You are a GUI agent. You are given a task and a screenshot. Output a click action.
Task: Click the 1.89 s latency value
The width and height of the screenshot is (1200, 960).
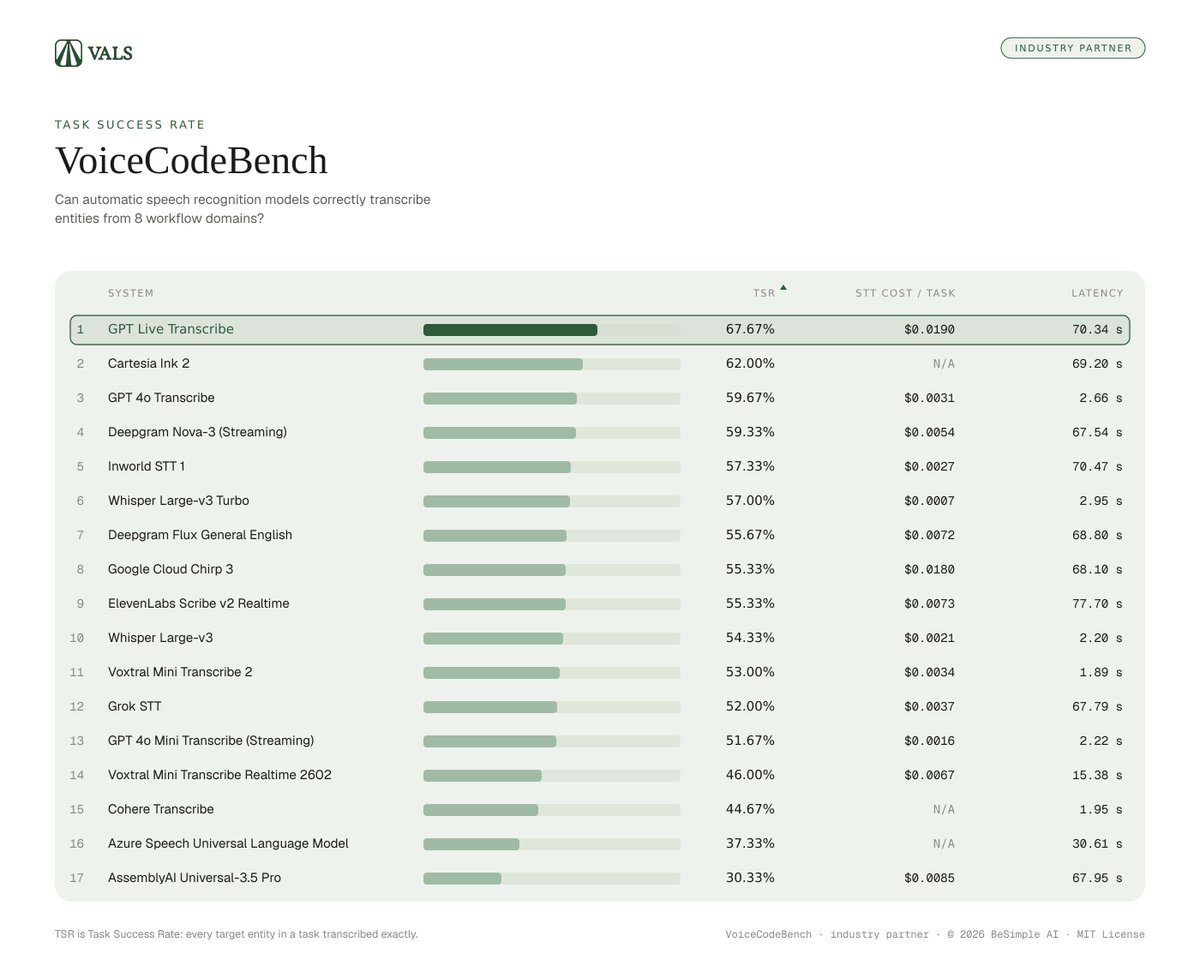tap(1101, 672)
